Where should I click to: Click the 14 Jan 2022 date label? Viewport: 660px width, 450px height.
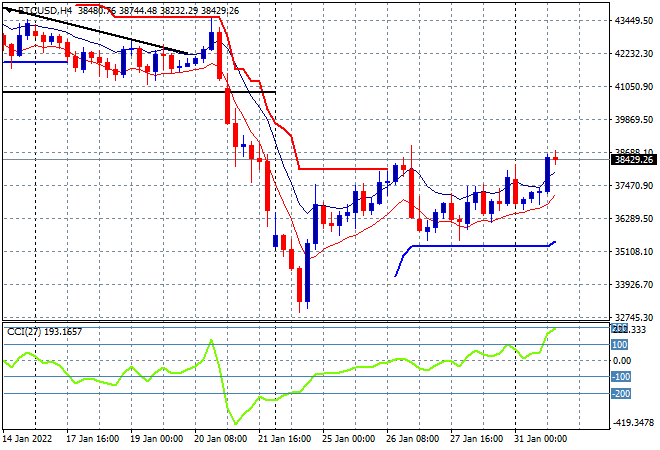[x=28, y=439]
